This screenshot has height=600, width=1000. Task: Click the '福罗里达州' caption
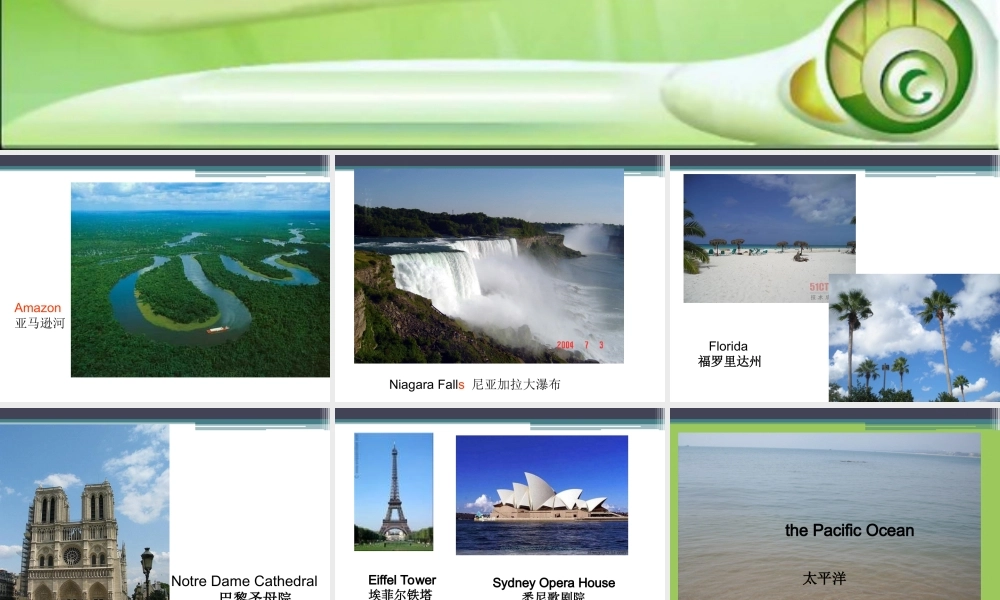(730, 362)
